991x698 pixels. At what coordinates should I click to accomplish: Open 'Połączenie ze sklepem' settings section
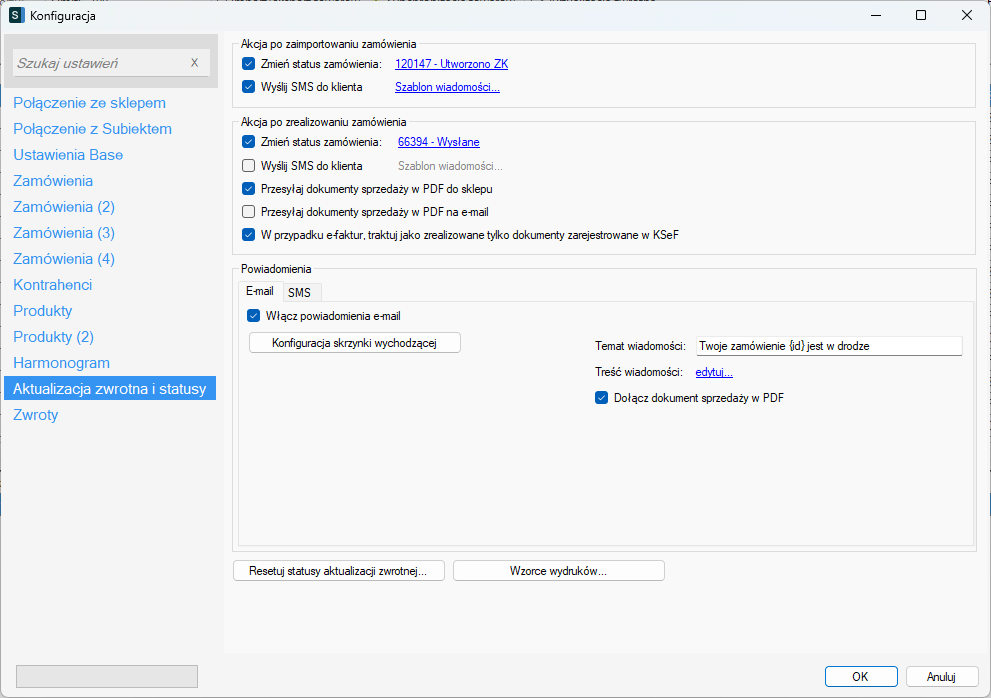point(89,103)
